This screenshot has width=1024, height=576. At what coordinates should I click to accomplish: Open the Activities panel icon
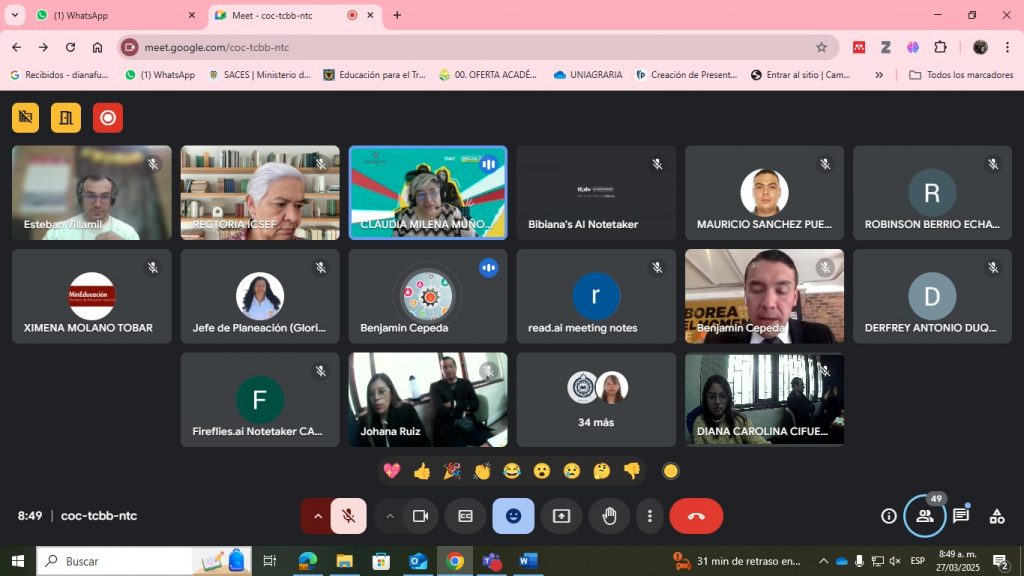pos(997,516)
